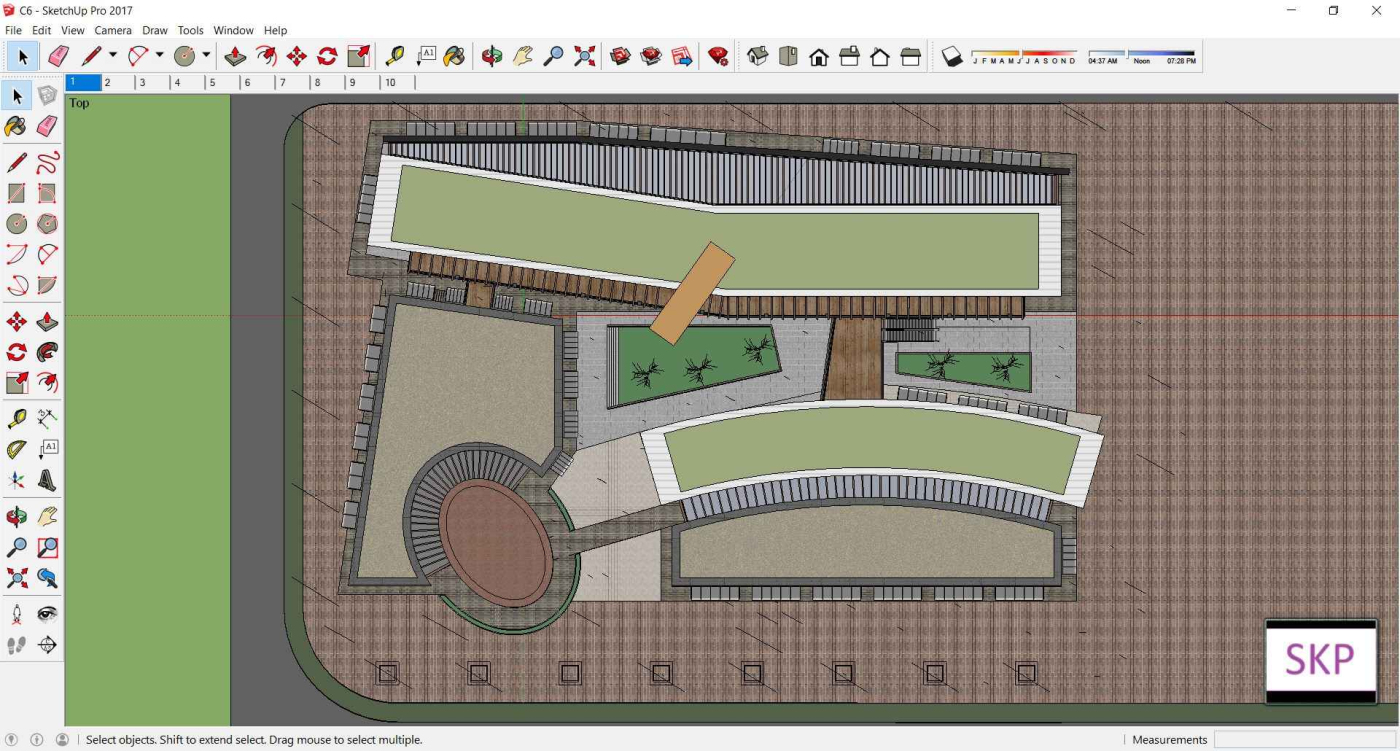Select the Freehand tool in left toolbar

point(47,163)
